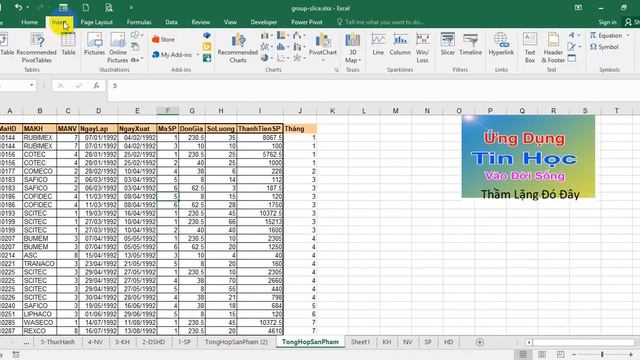Image resolution: width=640 pixels, height=360 pixels.
Task: Open Recommended PivotTables
Action: point(37,48)
